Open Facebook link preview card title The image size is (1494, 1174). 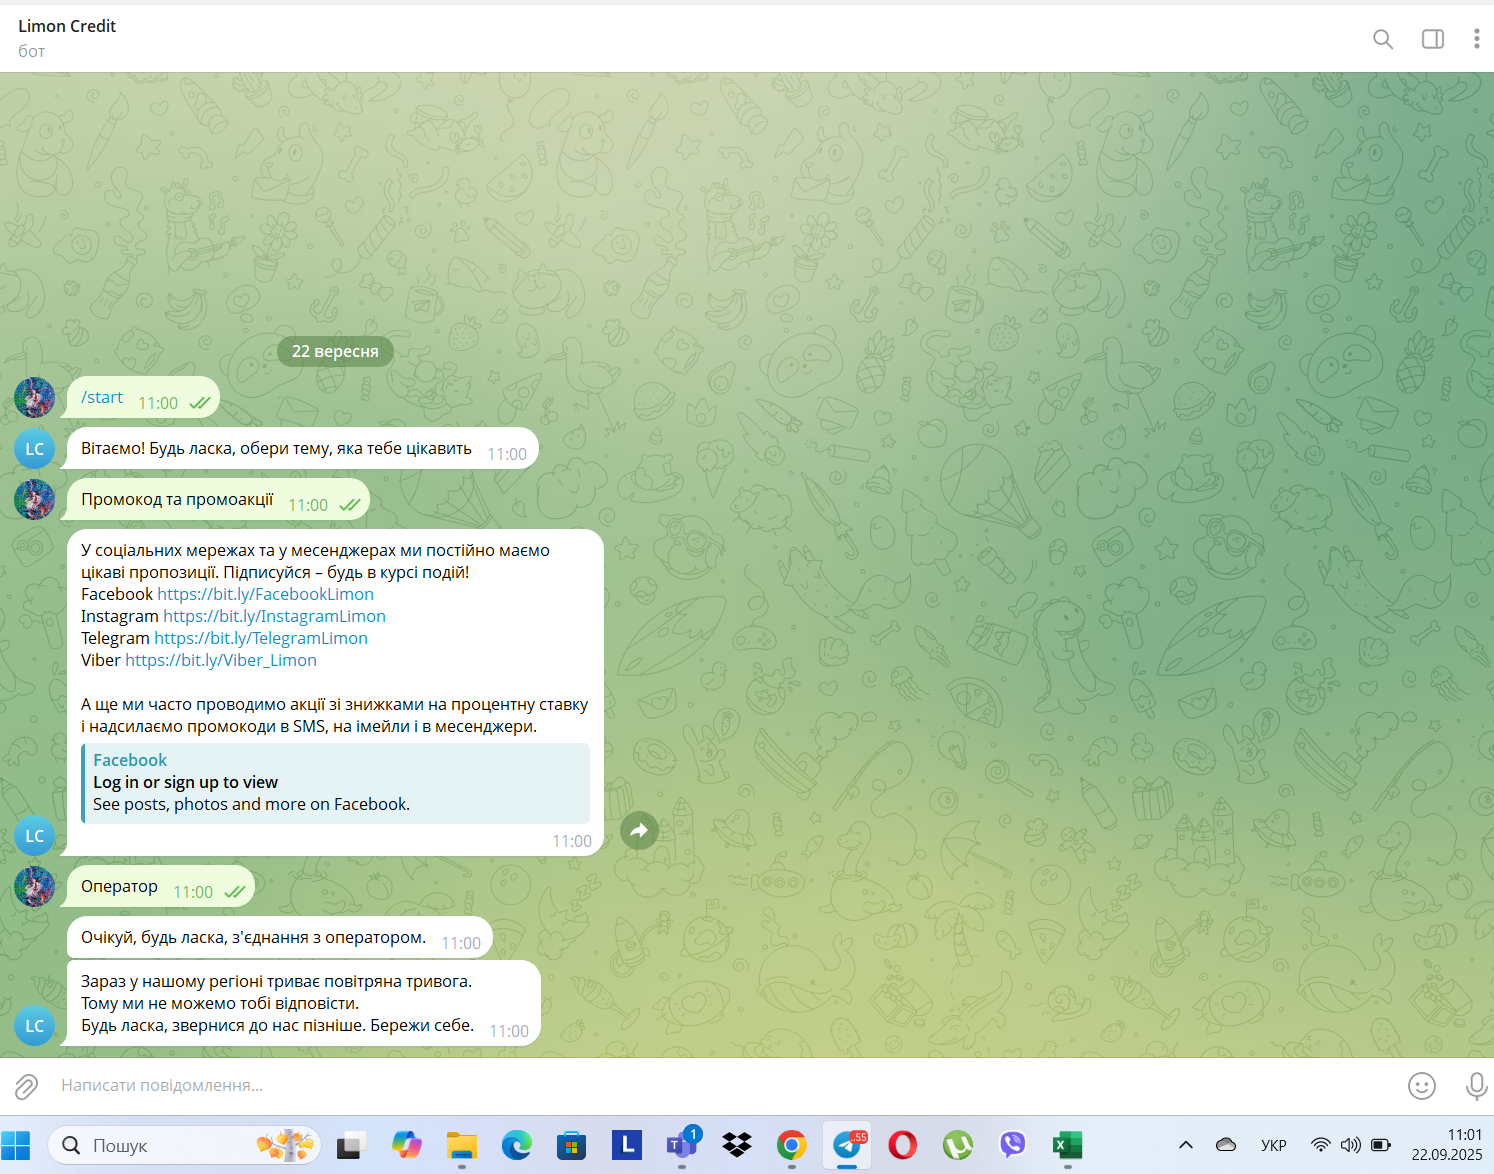pos(130,760)
